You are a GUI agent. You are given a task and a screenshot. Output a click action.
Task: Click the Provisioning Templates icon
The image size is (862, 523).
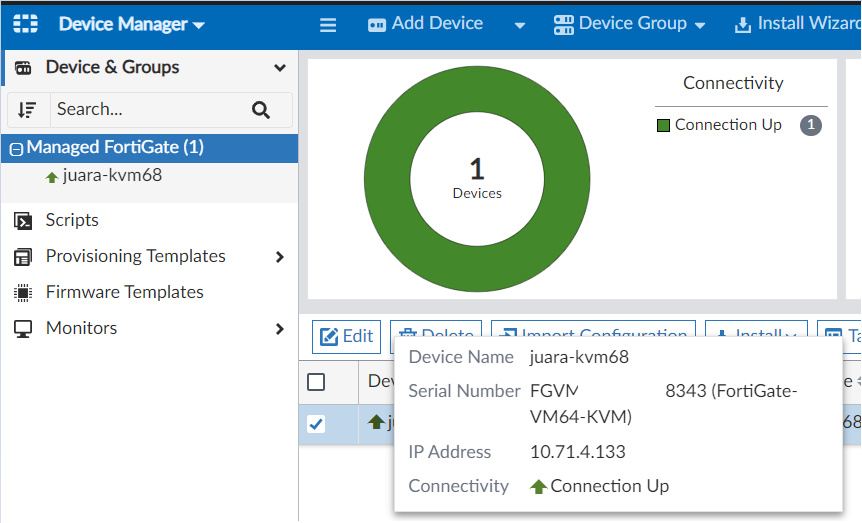point(23,257)
